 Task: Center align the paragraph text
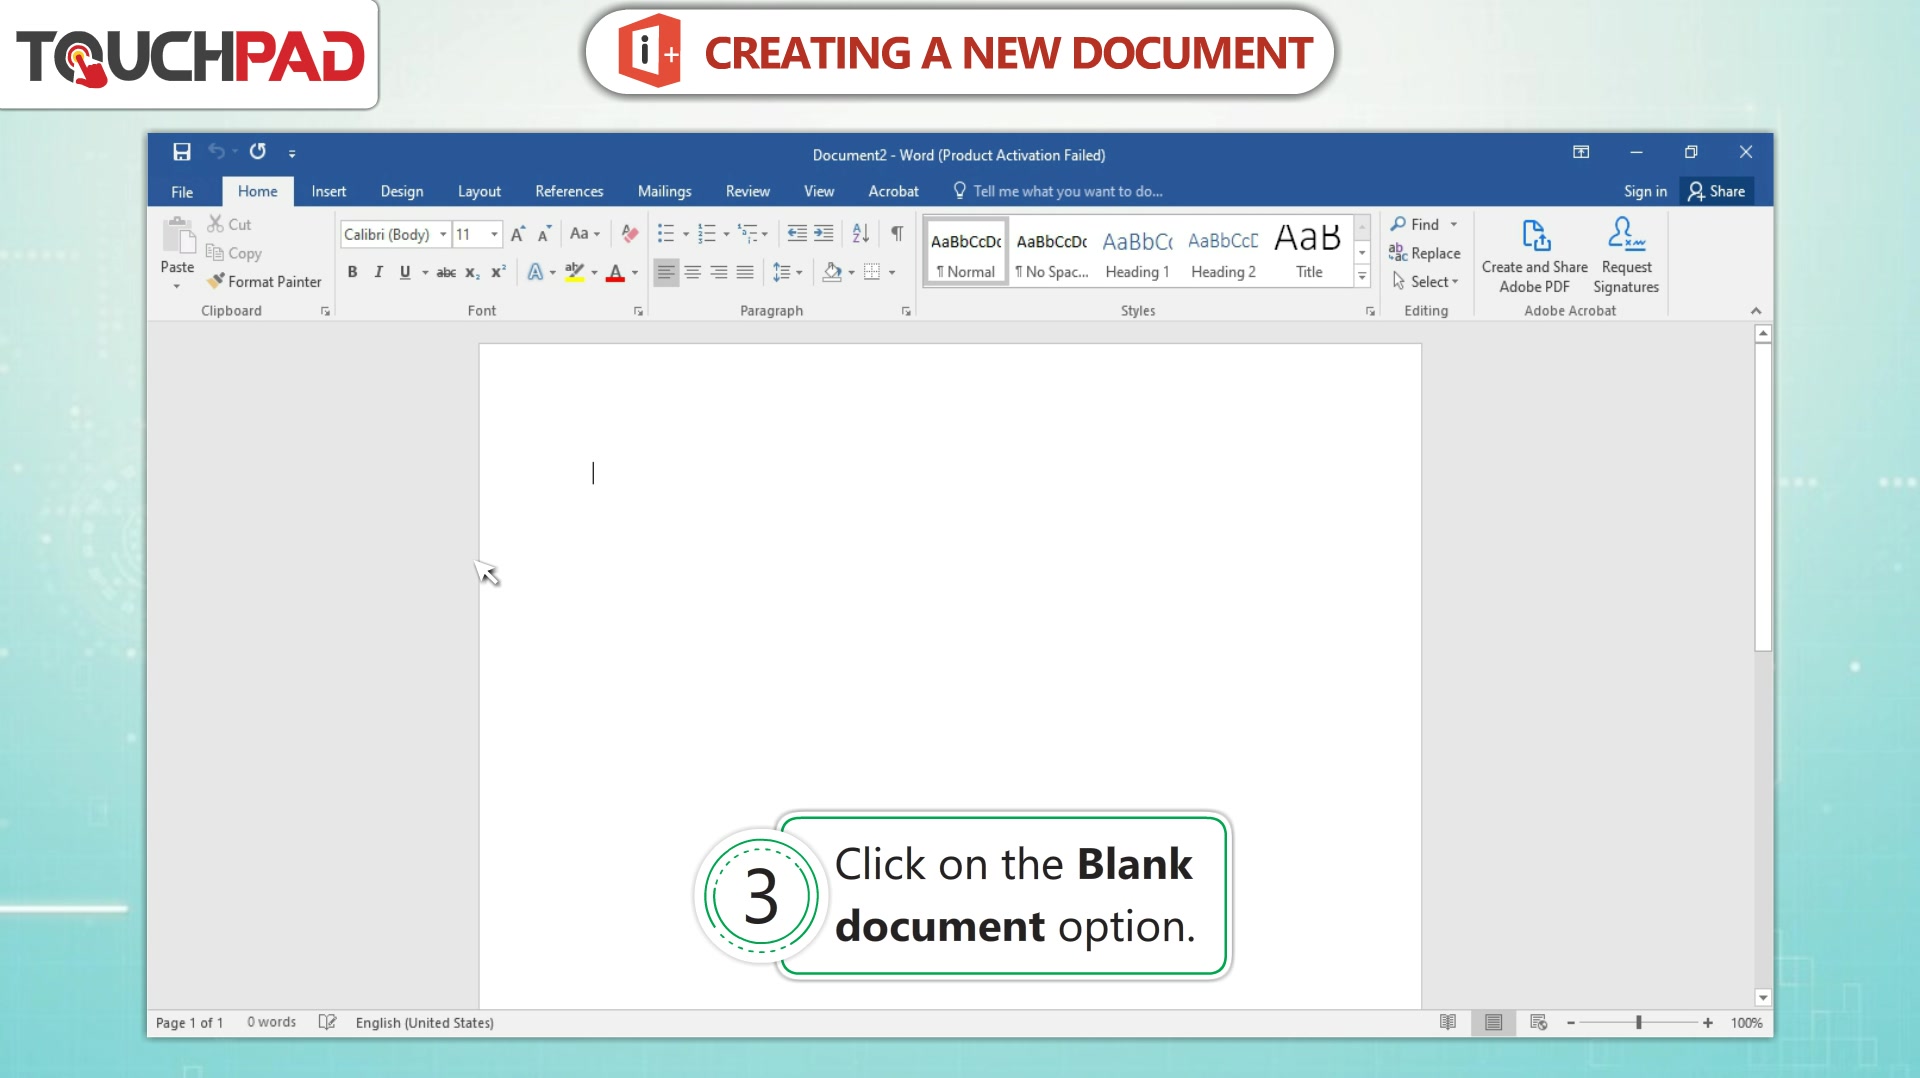point(692,272)
